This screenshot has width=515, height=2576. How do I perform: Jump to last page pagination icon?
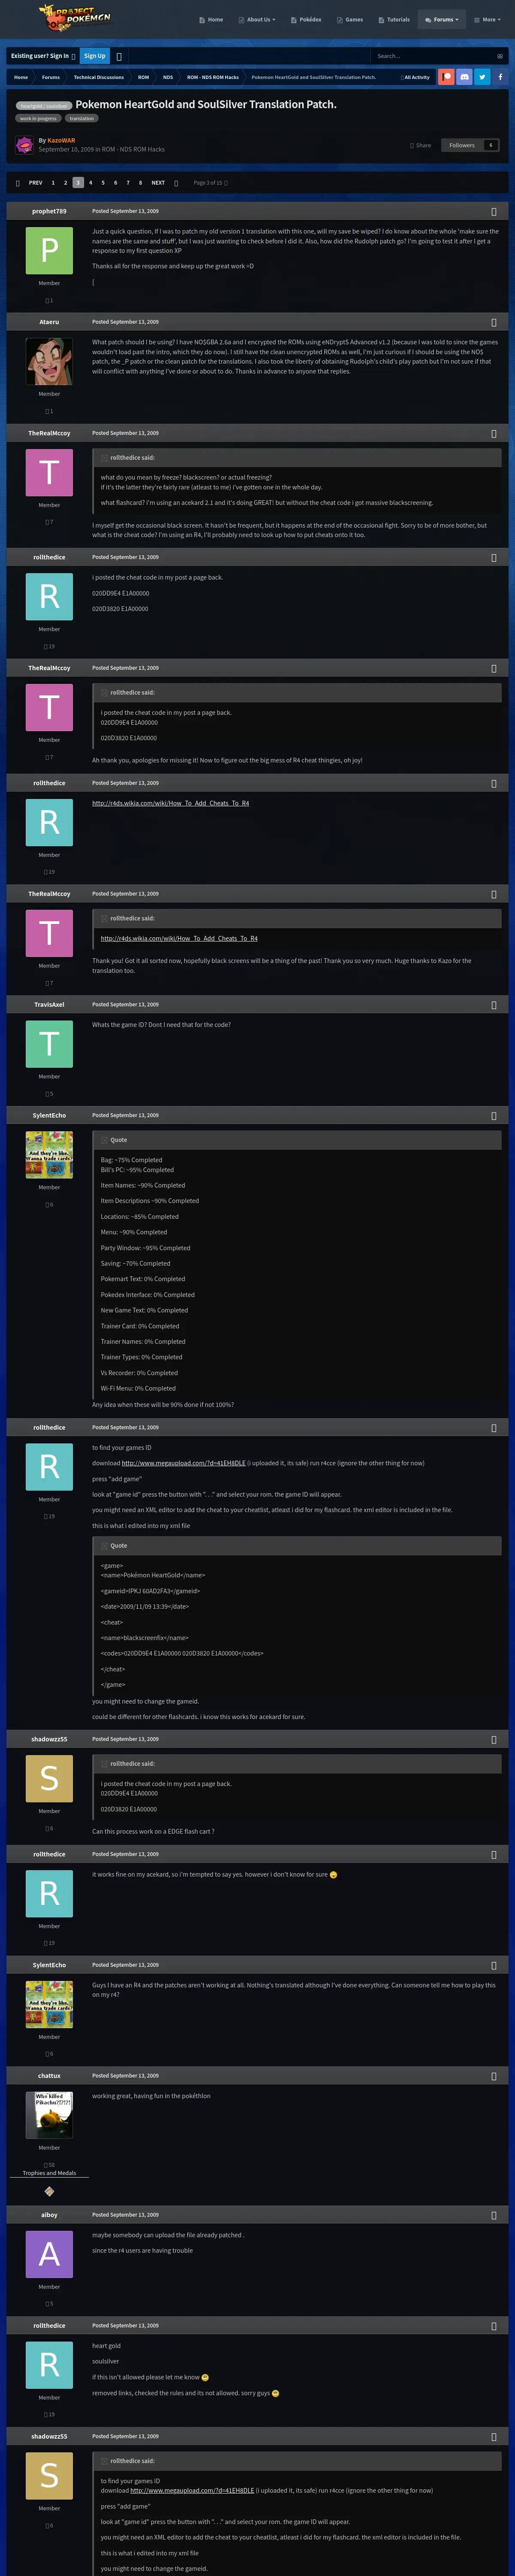tap(176, 183)
